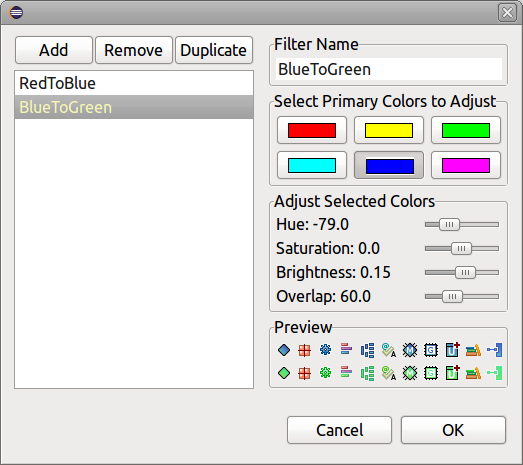Image resolution: width=523 pixels, height=465 pixels.
Task: Duplicate the selected filter
Action: pyautogui.click(x=214, y=50)
